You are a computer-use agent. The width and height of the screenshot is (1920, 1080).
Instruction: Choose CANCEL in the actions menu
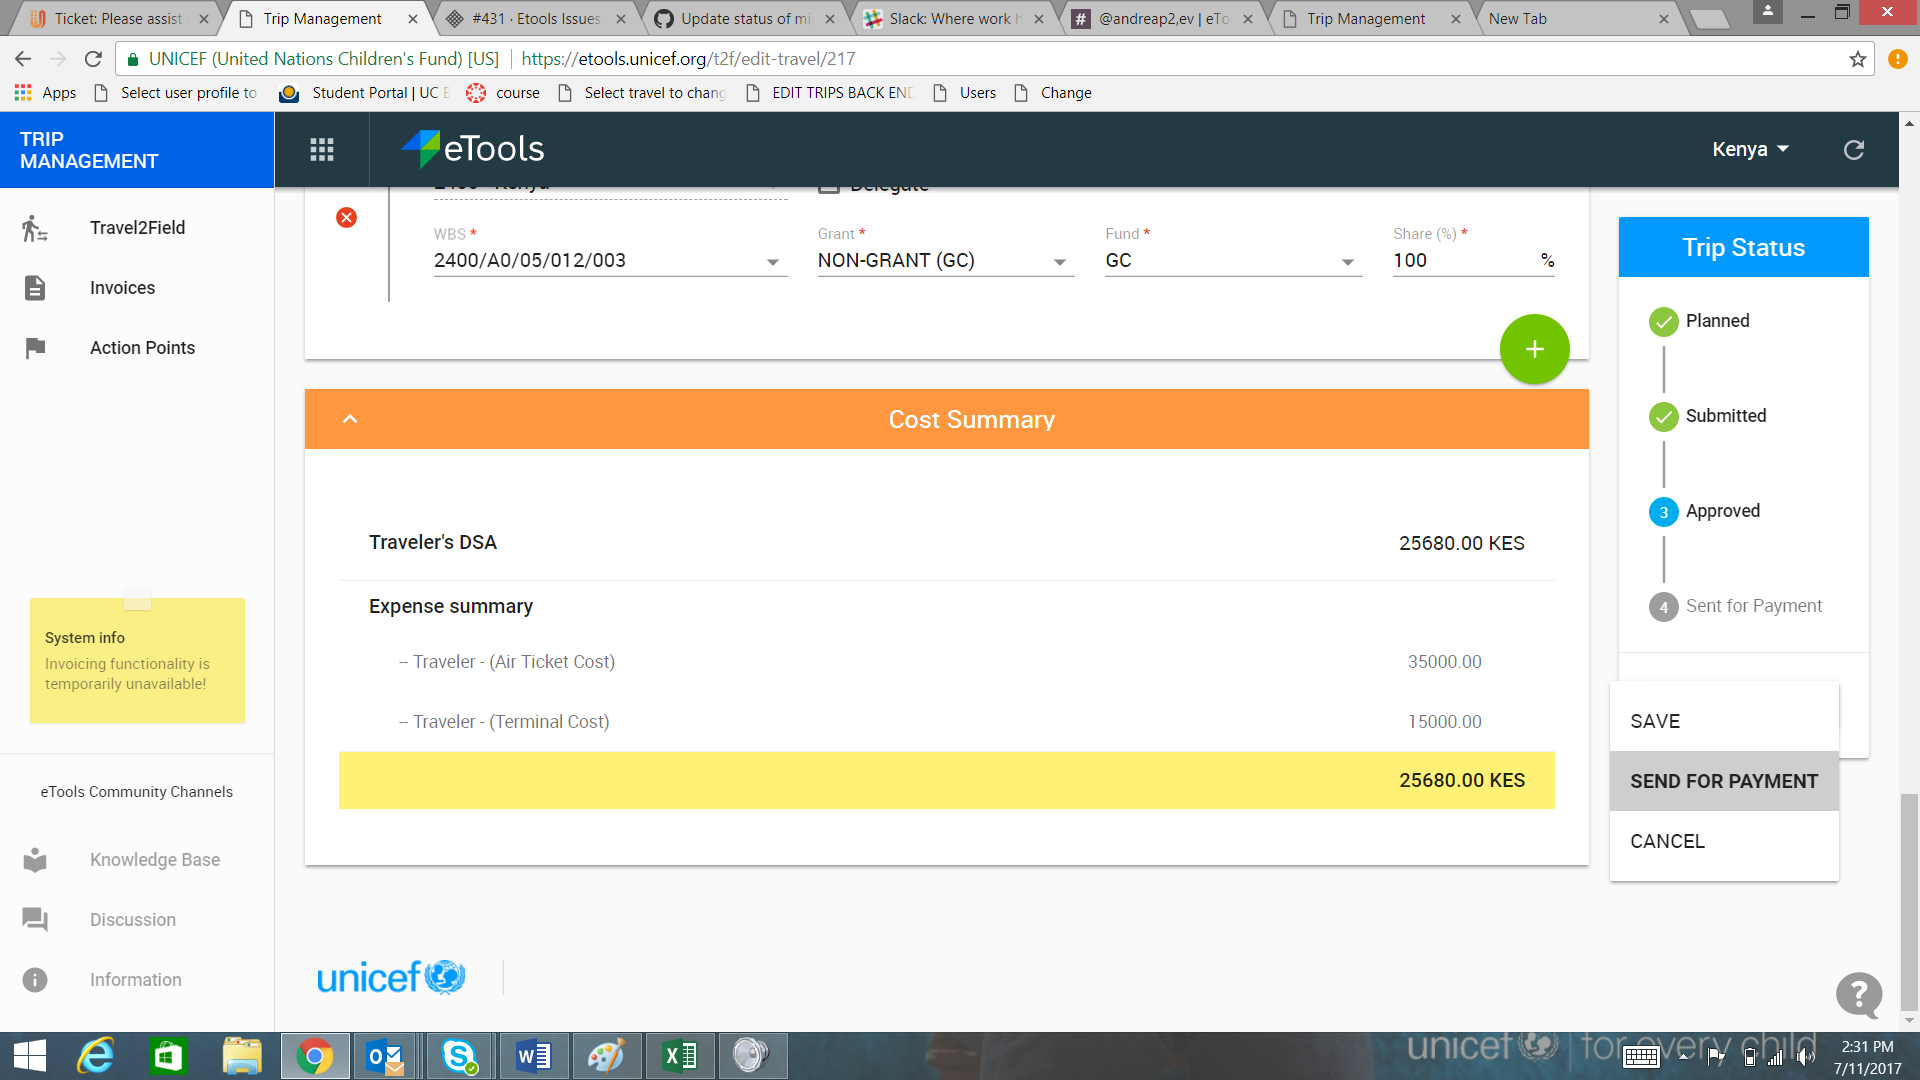pos(1667,841)
